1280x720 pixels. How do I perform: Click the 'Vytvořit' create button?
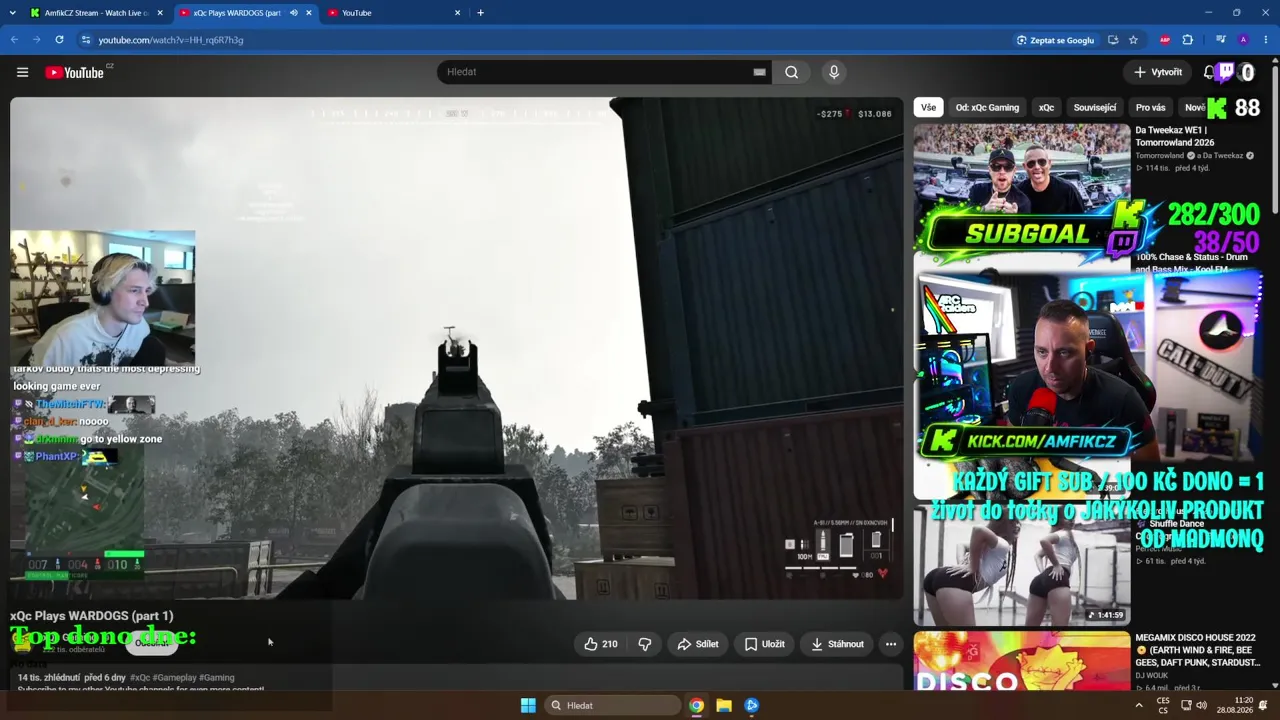pos(1158,72)
